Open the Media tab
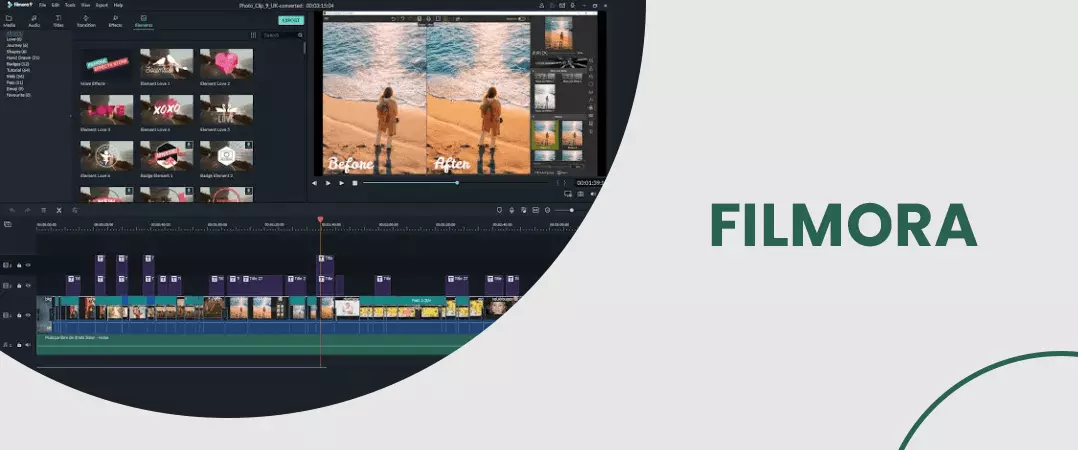The image size is (1078, 450). [9, 21]
